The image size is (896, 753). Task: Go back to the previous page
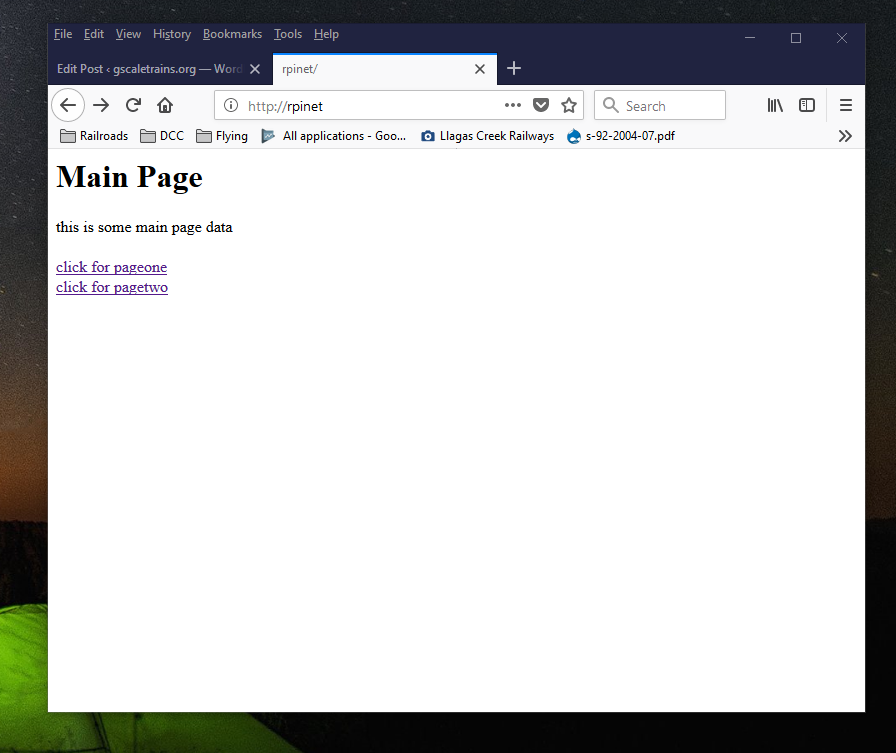68,106
